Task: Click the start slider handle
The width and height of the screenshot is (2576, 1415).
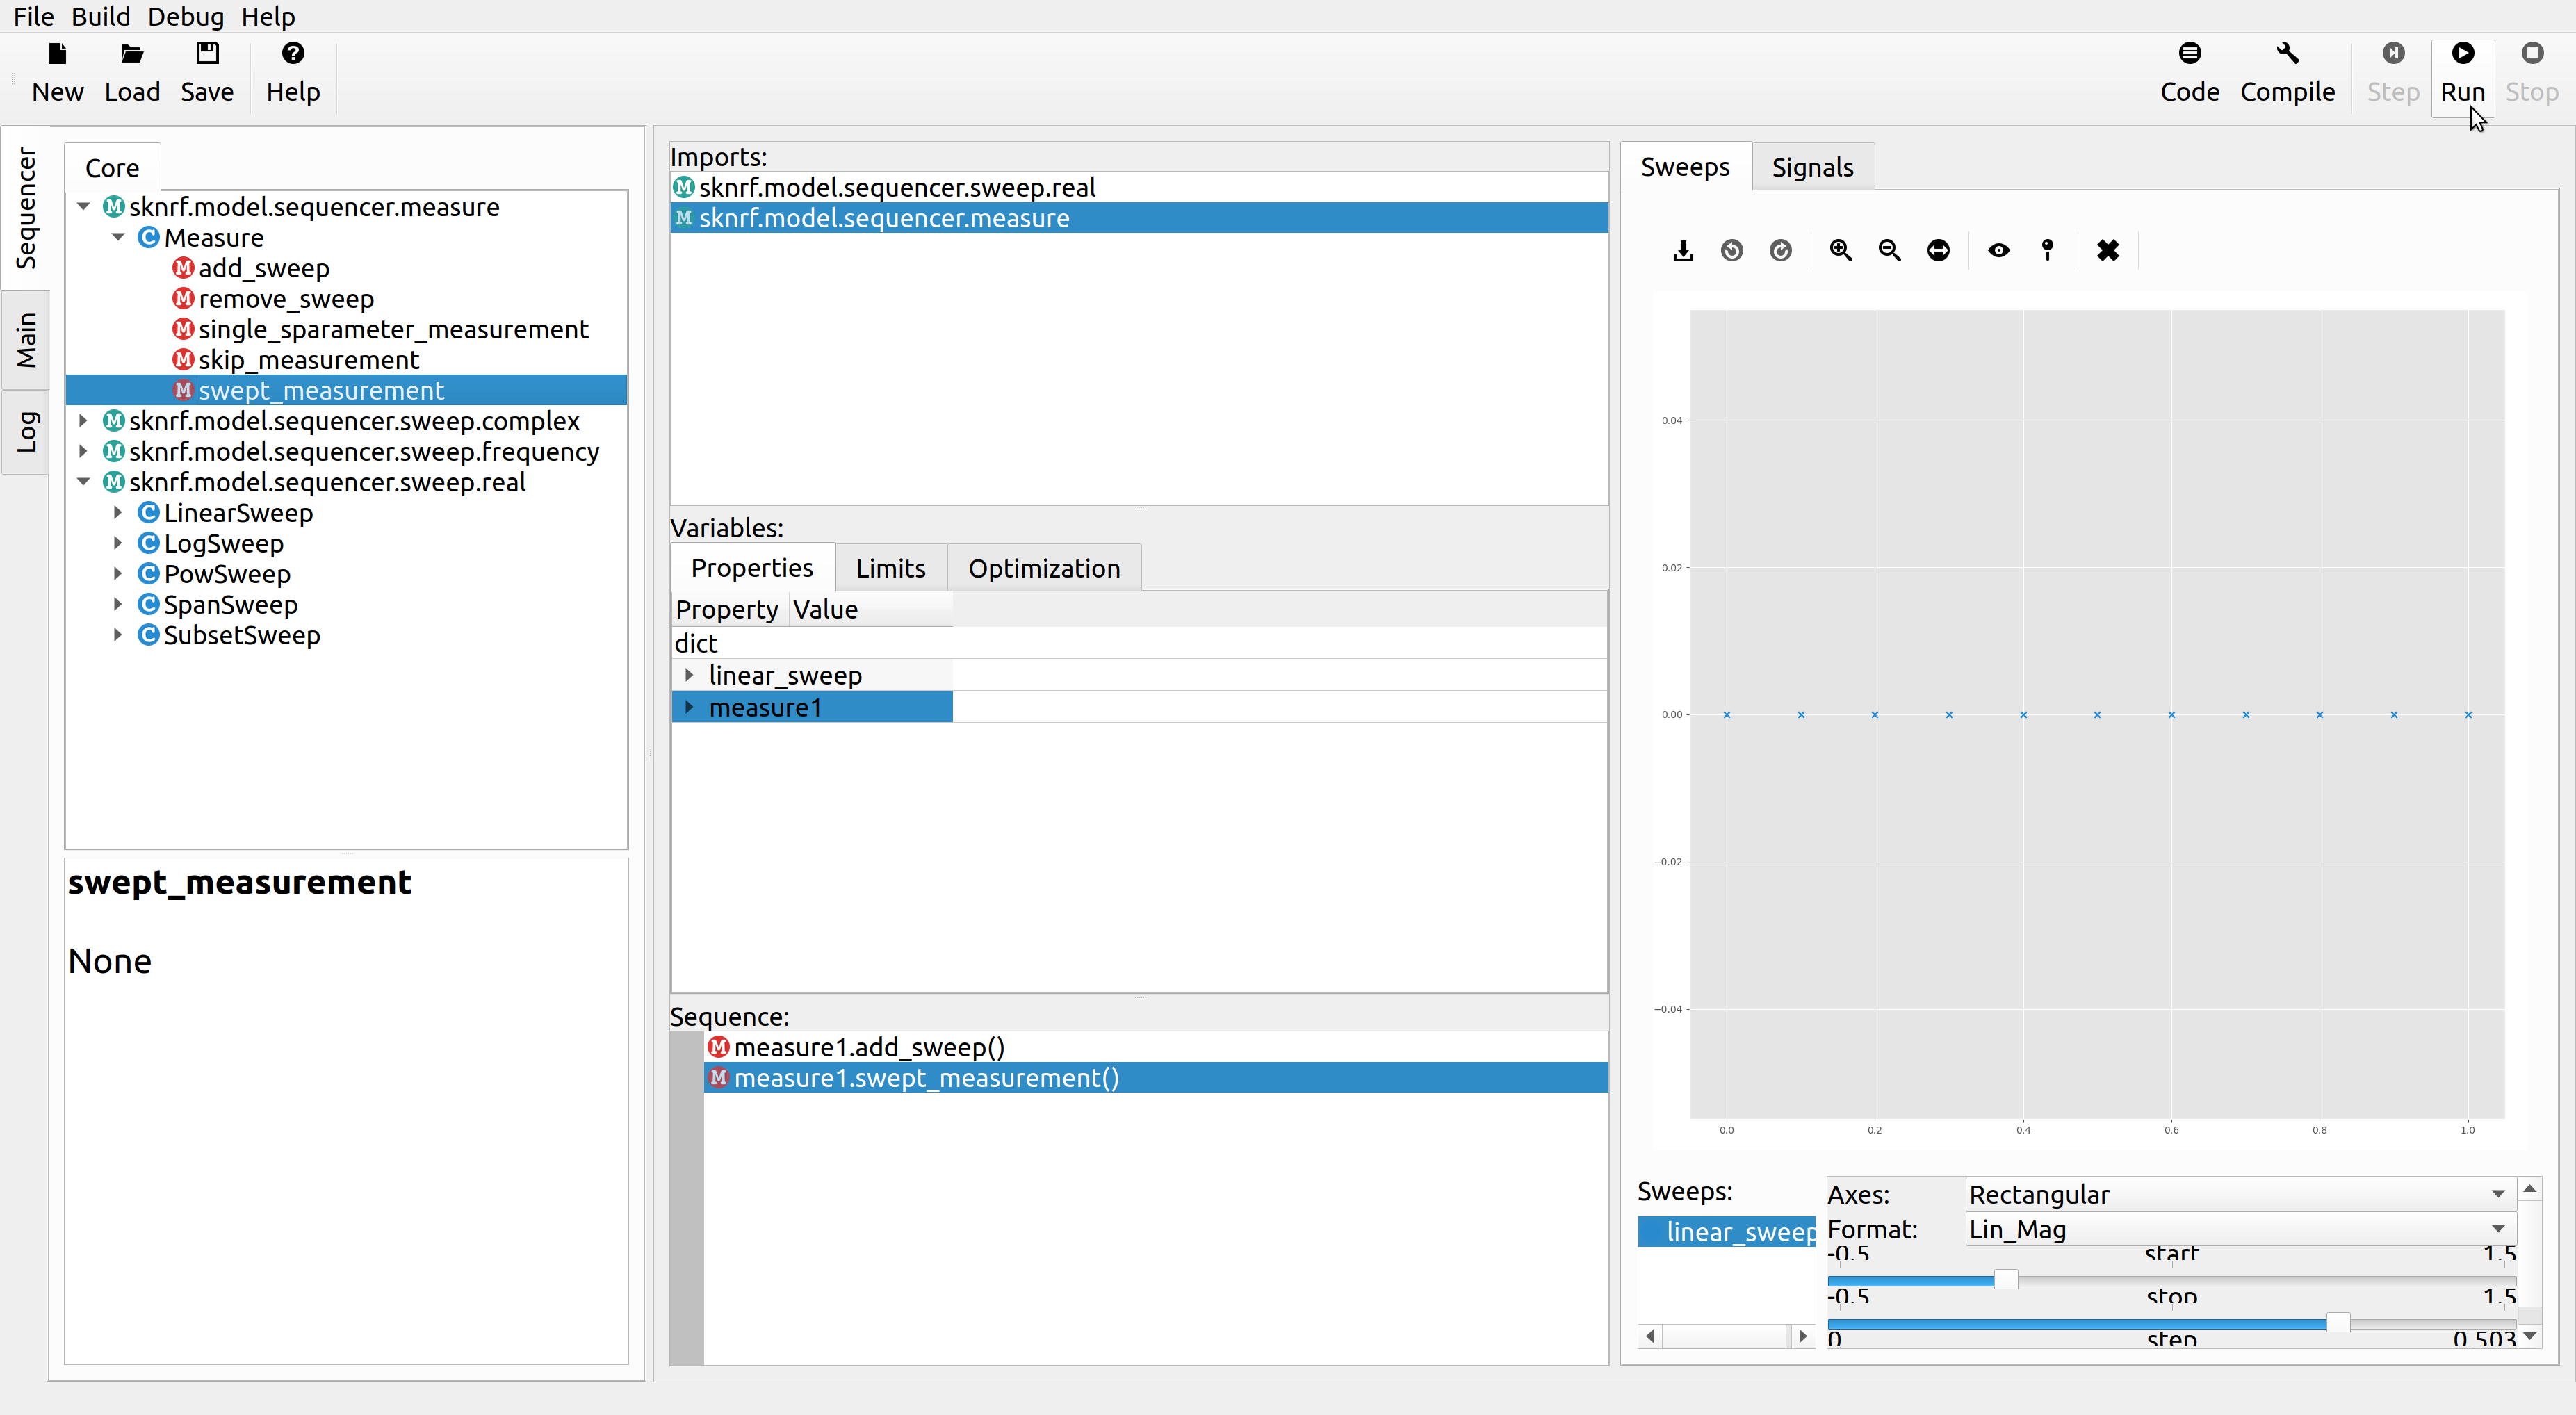Action: coord(2005,1280)
